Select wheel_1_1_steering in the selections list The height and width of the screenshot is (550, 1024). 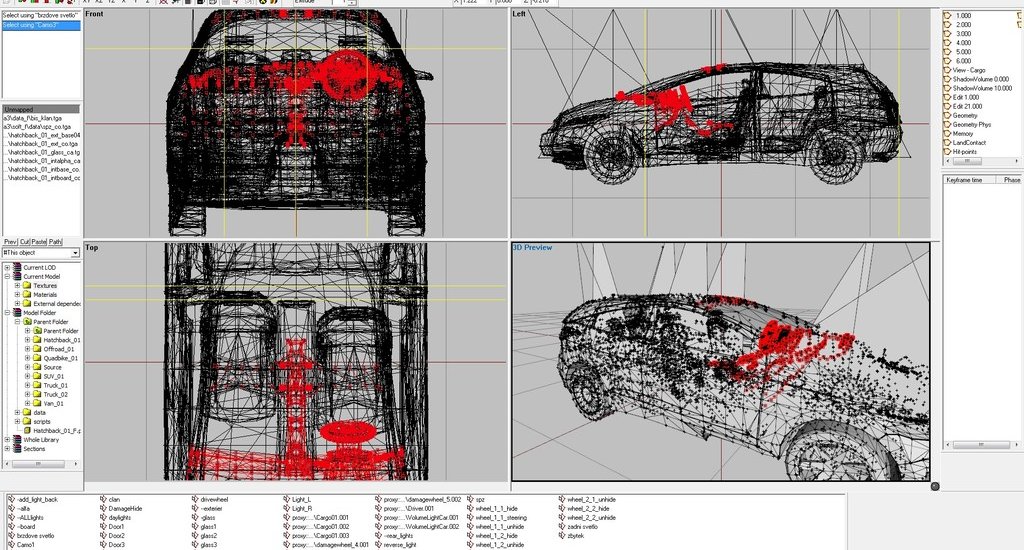[500, 517]
